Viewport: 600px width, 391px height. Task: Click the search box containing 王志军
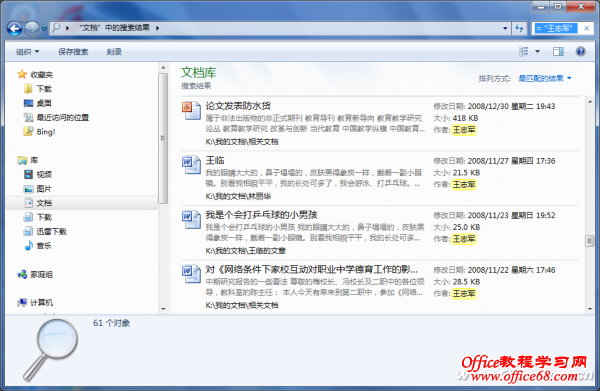point(556,28)
